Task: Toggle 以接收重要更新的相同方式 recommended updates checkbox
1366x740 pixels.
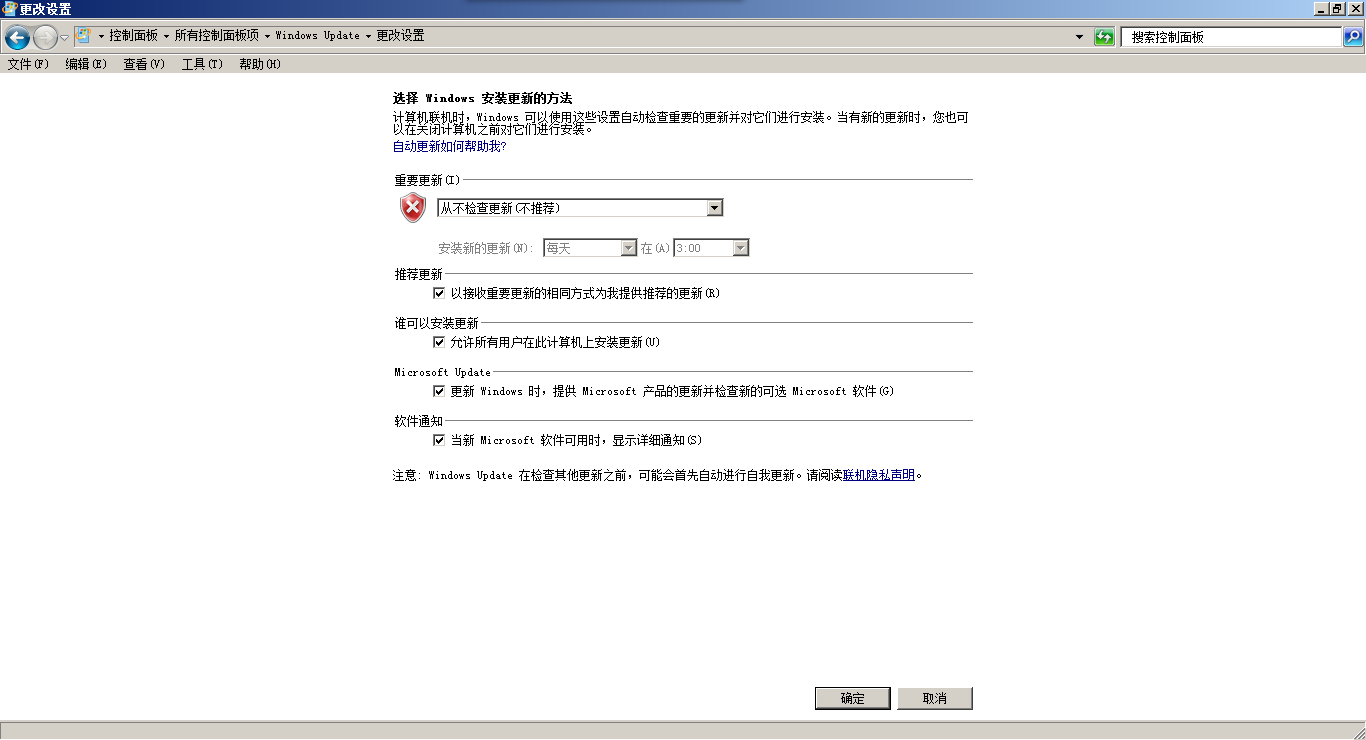Action: tap(439, 293)
